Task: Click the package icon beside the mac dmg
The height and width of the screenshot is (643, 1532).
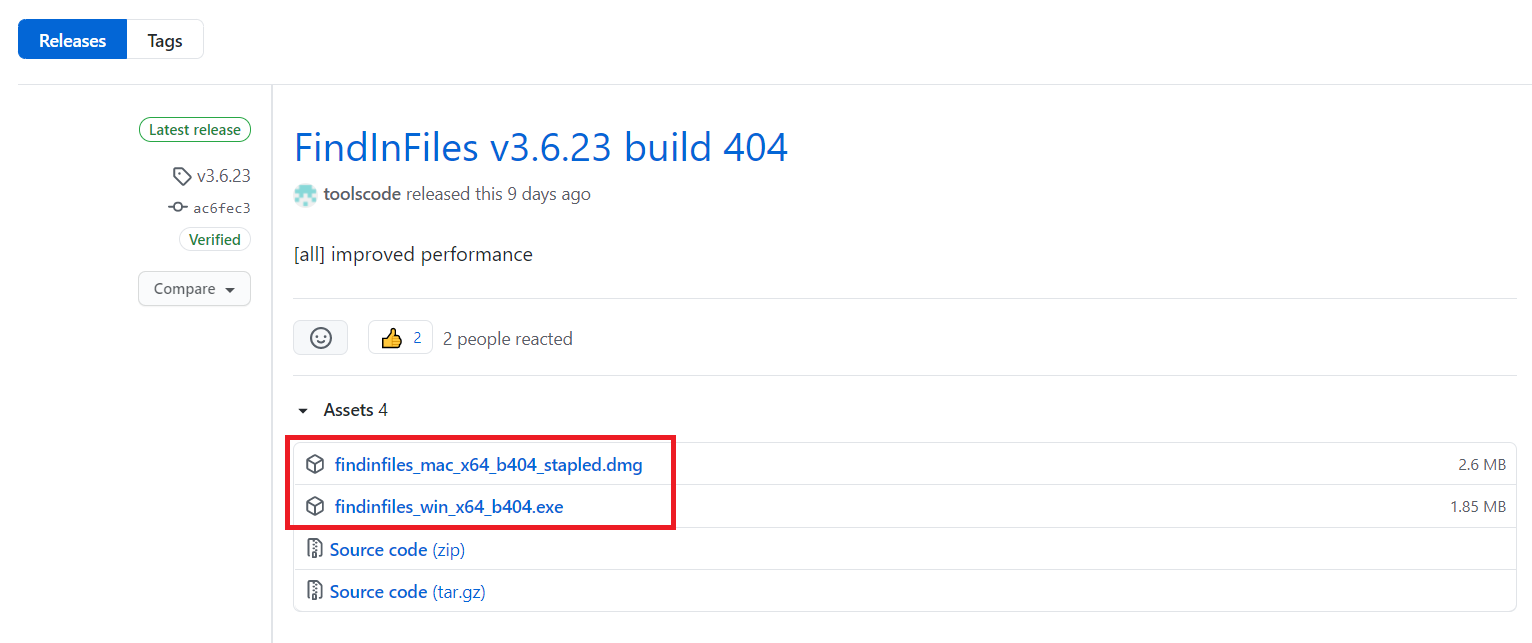Action: [315, 464]
